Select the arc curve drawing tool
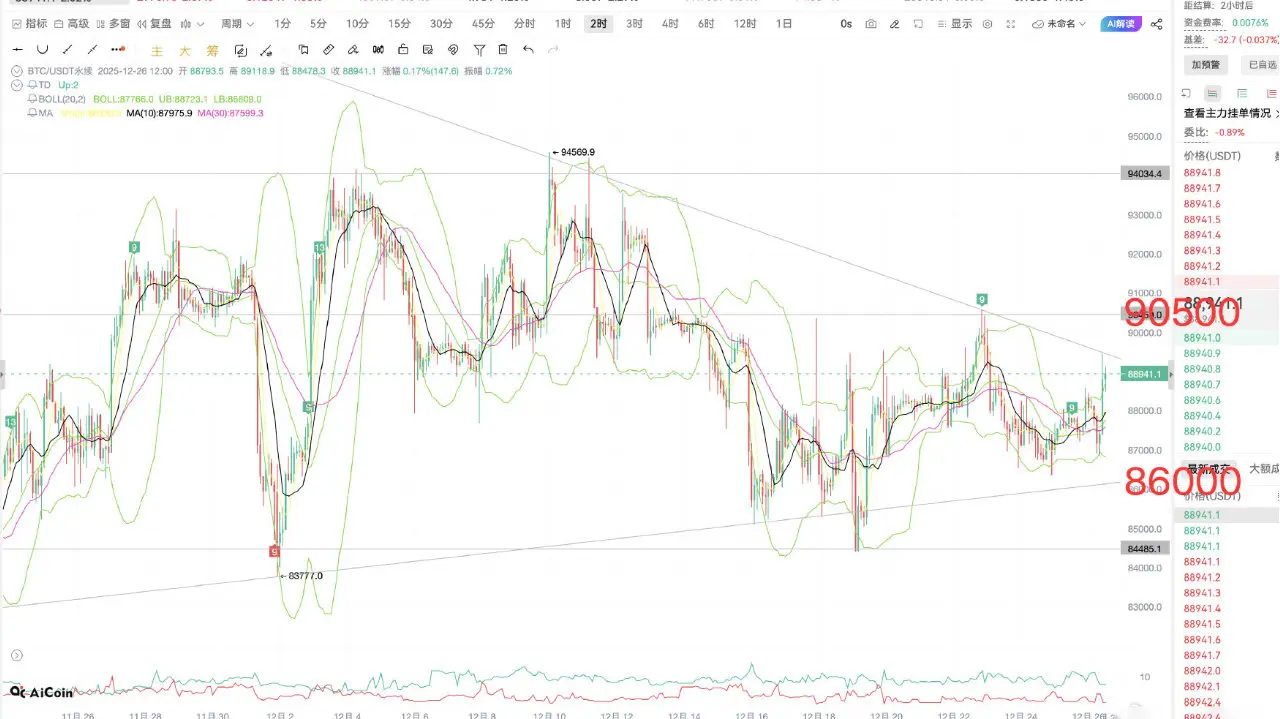This screenshot has height=719, width=1280. [x=43, y=49]
